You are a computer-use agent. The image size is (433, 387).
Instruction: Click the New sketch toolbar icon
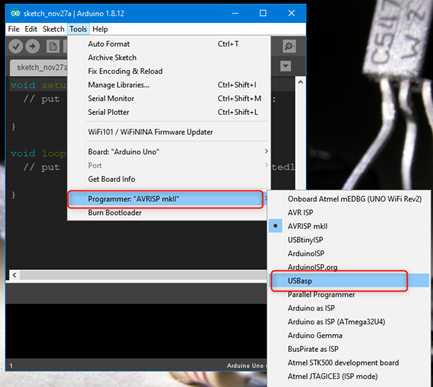(x=53, y=46)
